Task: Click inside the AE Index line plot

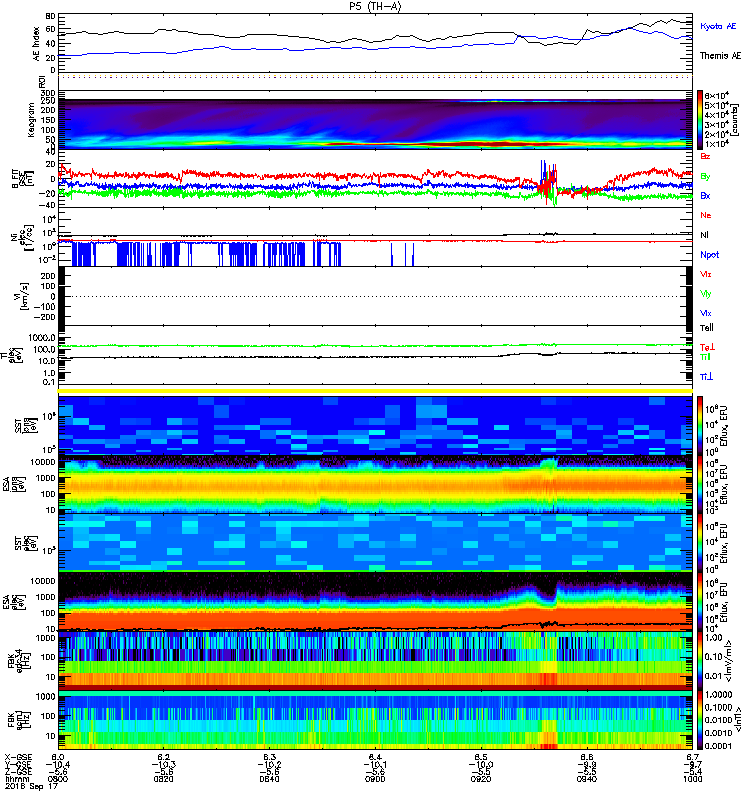Action: tap(375, 43)
